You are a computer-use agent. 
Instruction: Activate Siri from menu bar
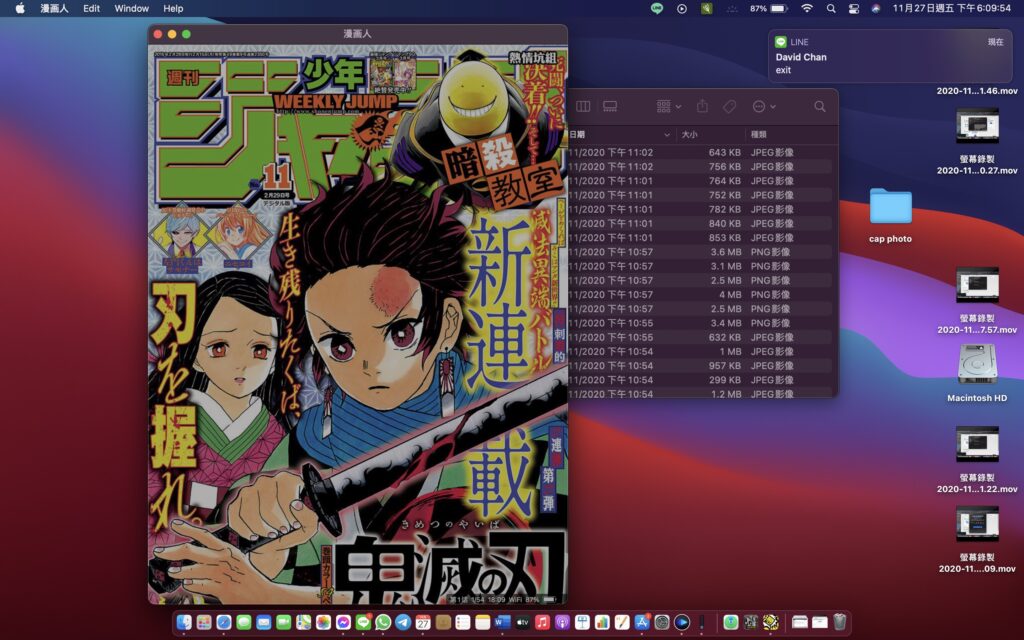click(x=876, y=8)
